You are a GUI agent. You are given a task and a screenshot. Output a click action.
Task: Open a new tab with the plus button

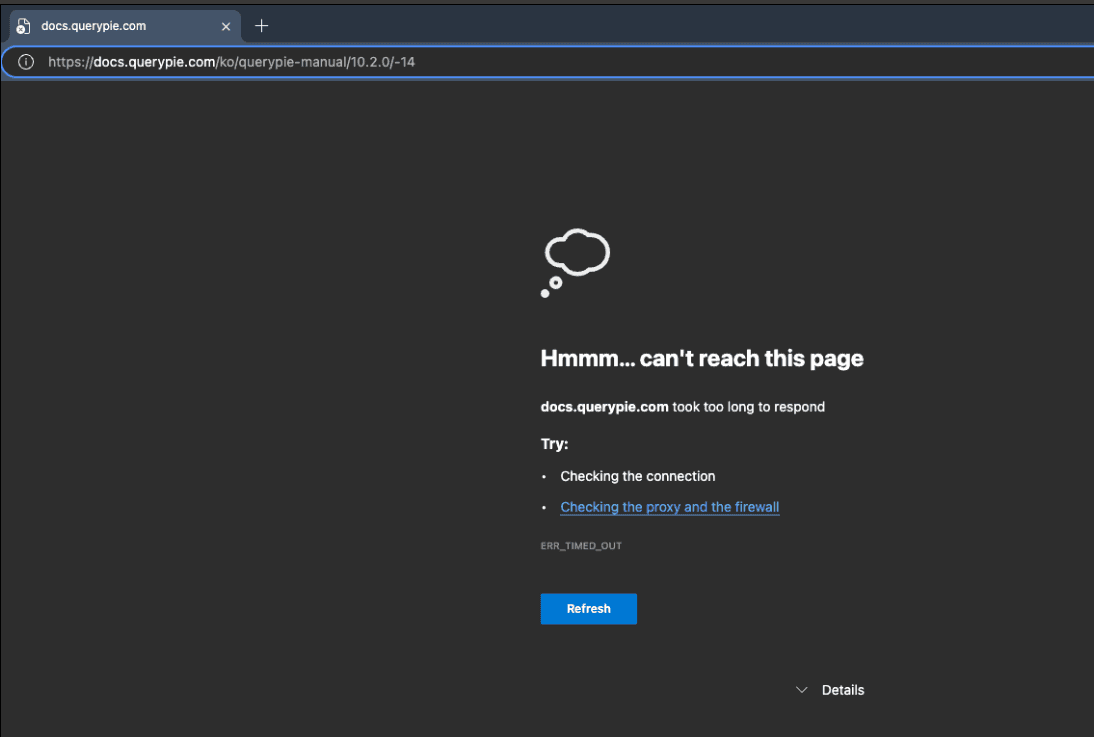[262, 26]
